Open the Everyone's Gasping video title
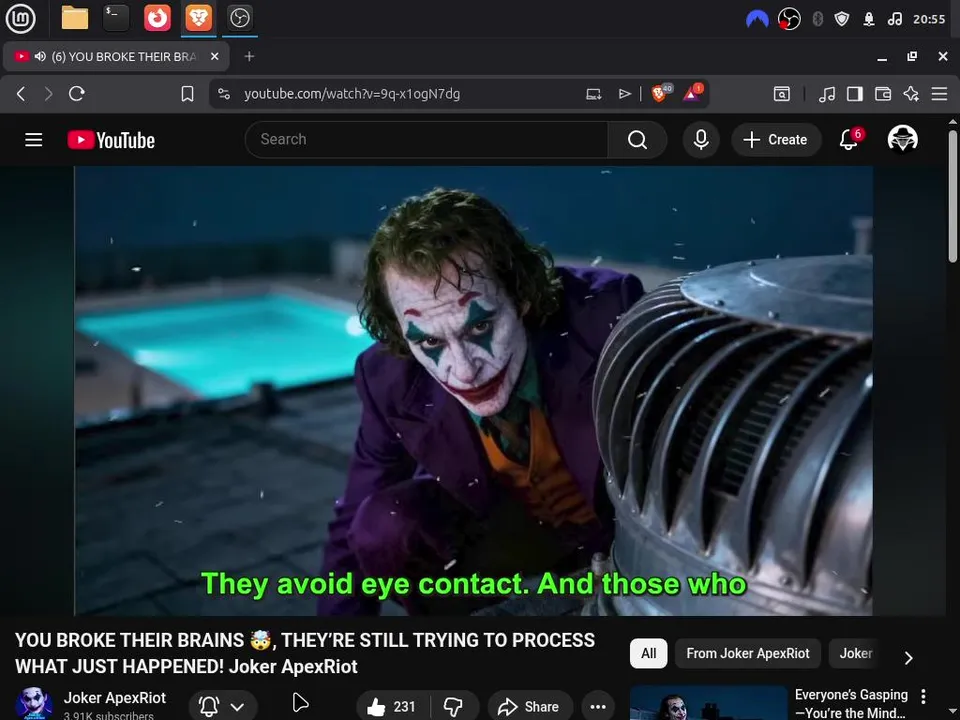960x720 pixels. (x=851, y=704)
